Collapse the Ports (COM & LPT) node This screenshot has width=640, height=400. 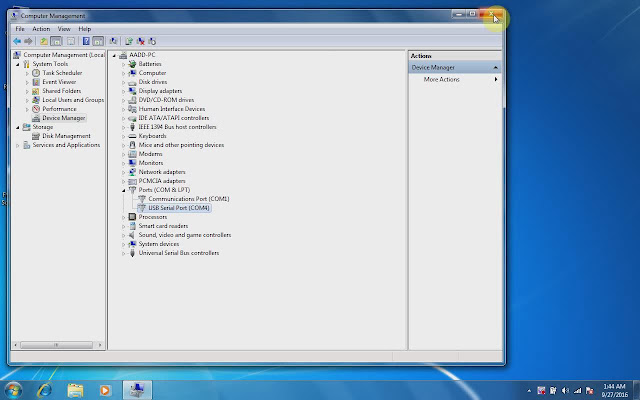pos(124,190)
